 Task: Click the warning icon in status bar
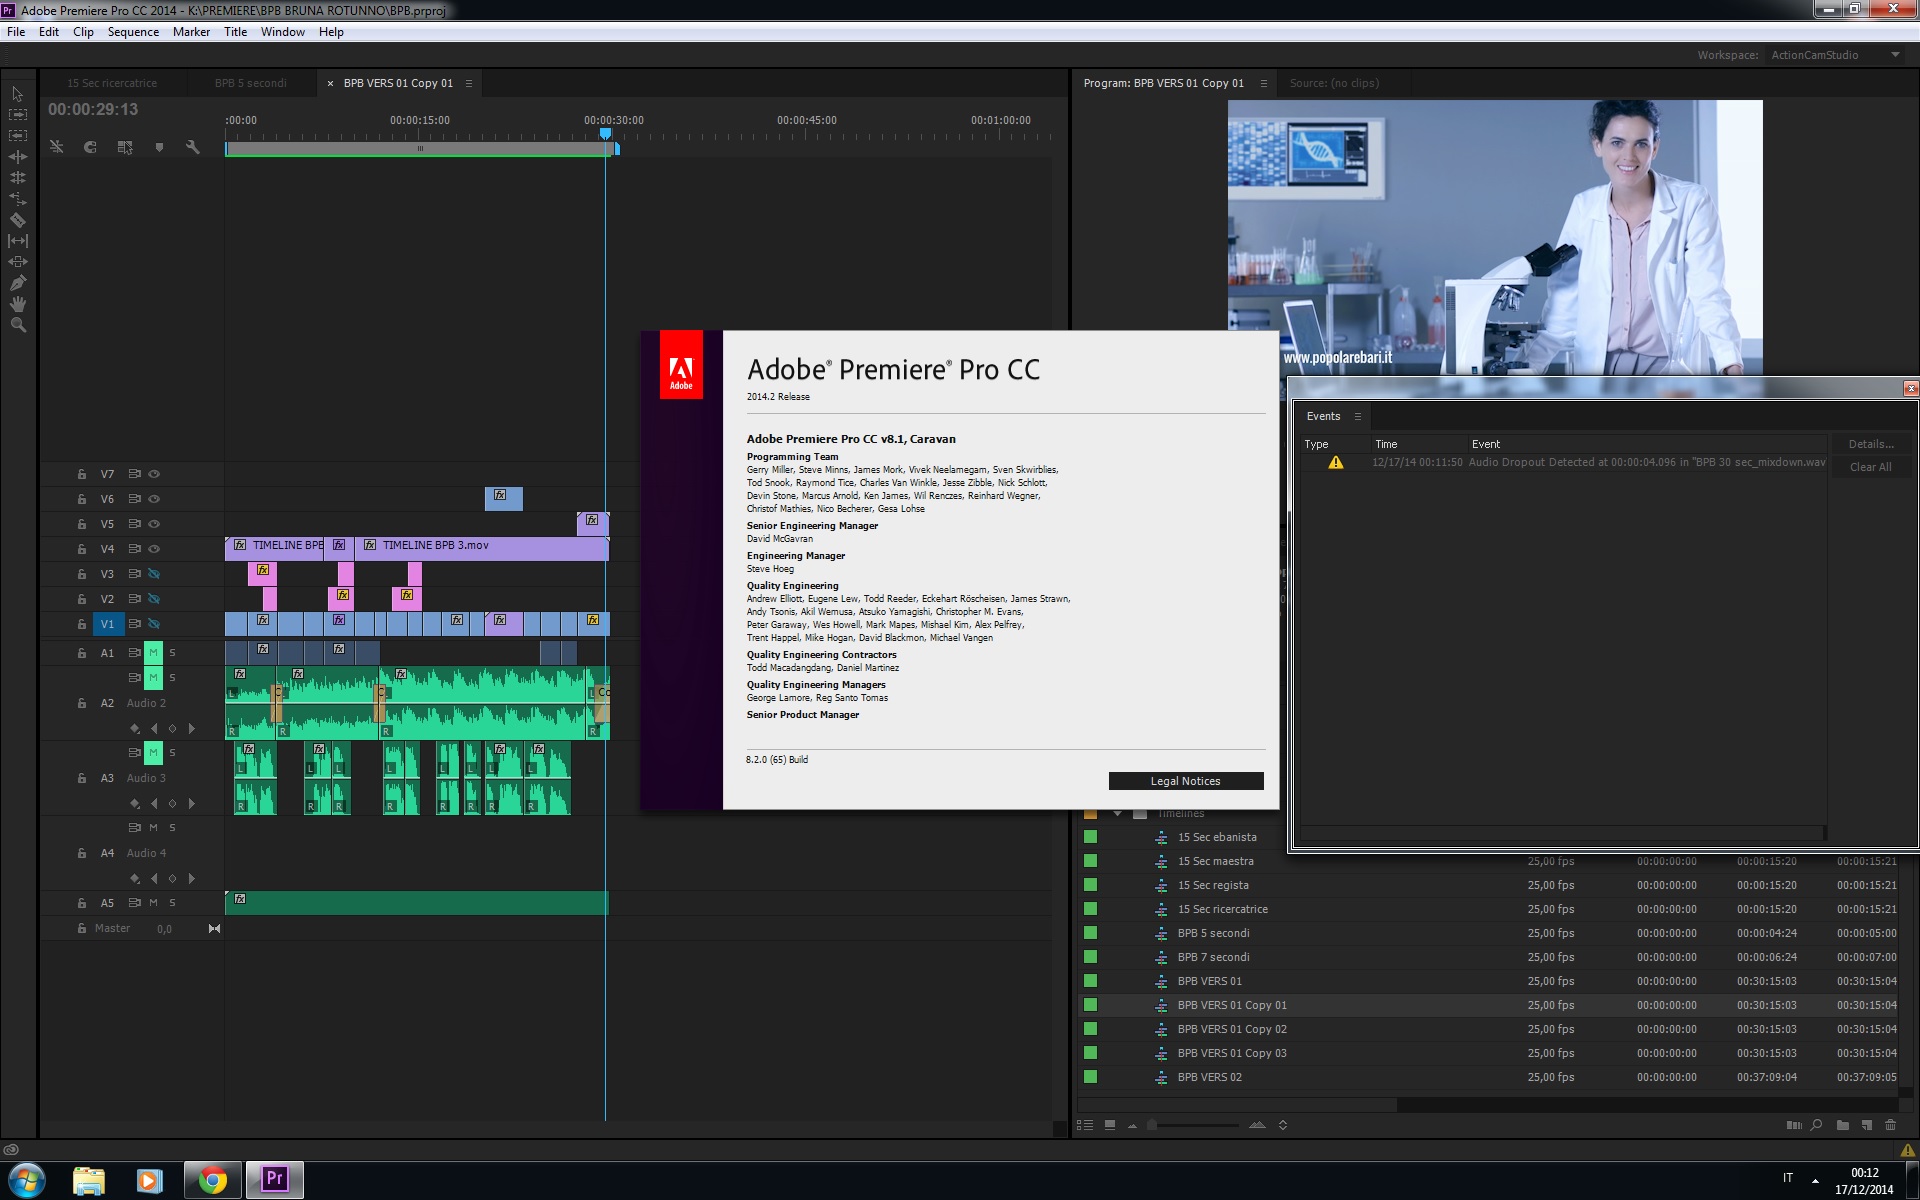point(1907,1150)
